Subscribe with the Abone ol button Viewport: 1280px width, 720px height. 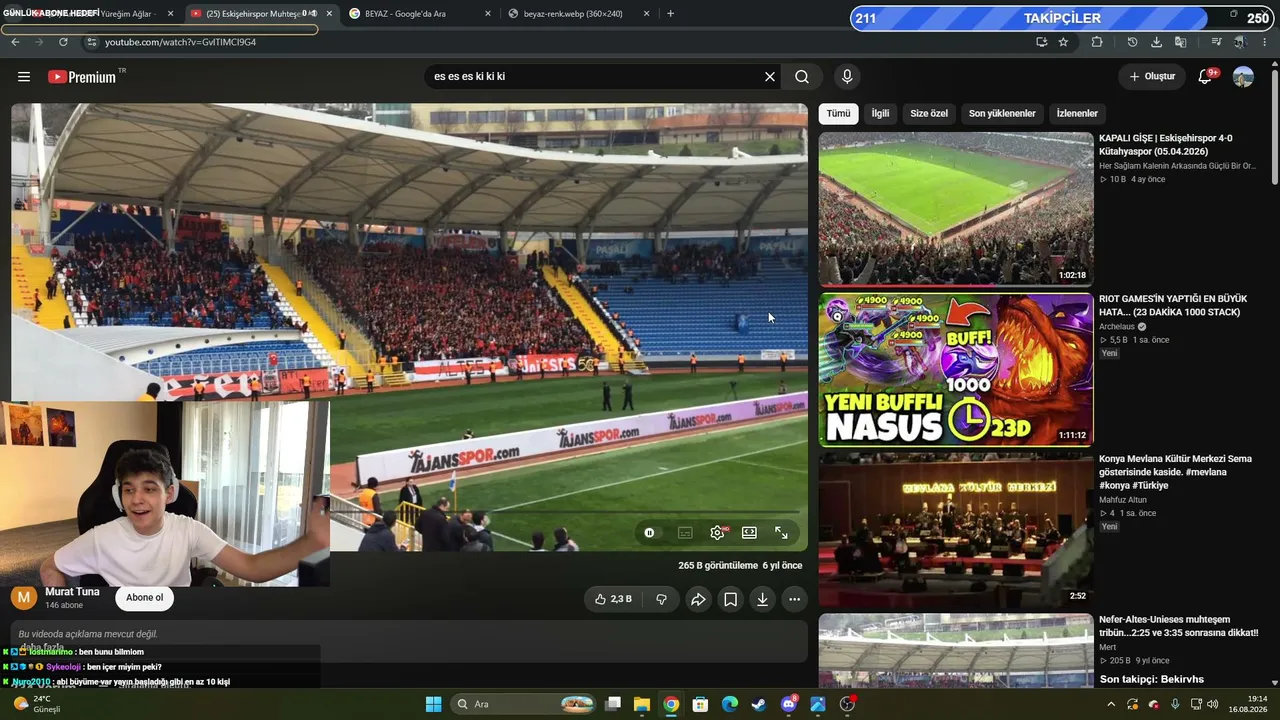coord(144,598)
